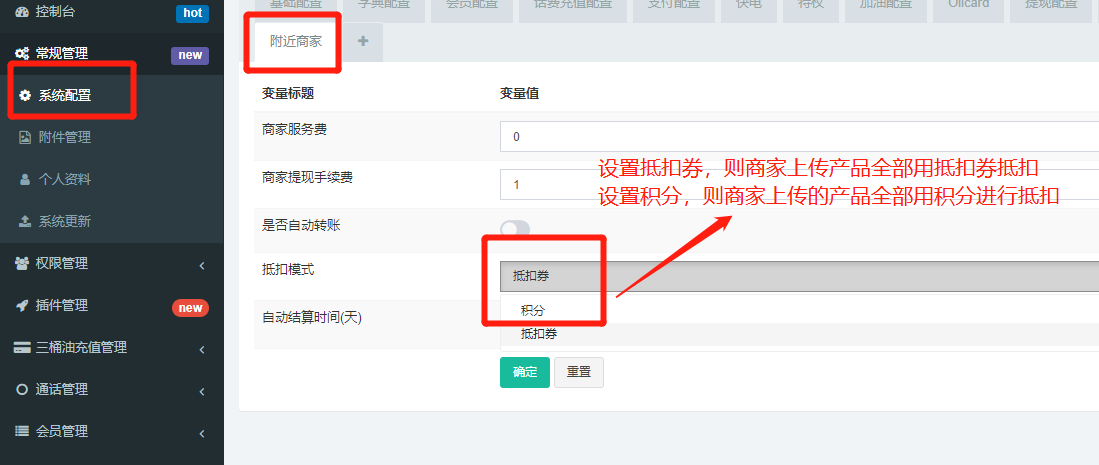Click the 商家服务费 label

294,130
